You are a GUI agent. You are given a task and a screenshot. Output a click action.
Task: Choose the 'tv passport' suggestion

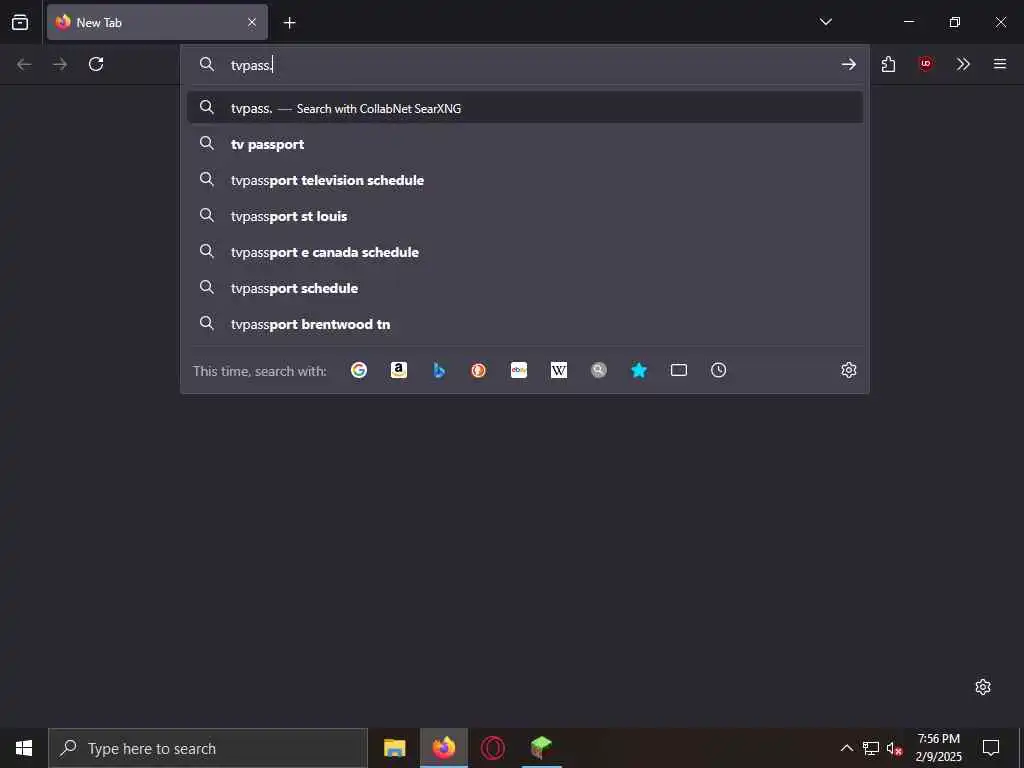[x=524, y=144]
